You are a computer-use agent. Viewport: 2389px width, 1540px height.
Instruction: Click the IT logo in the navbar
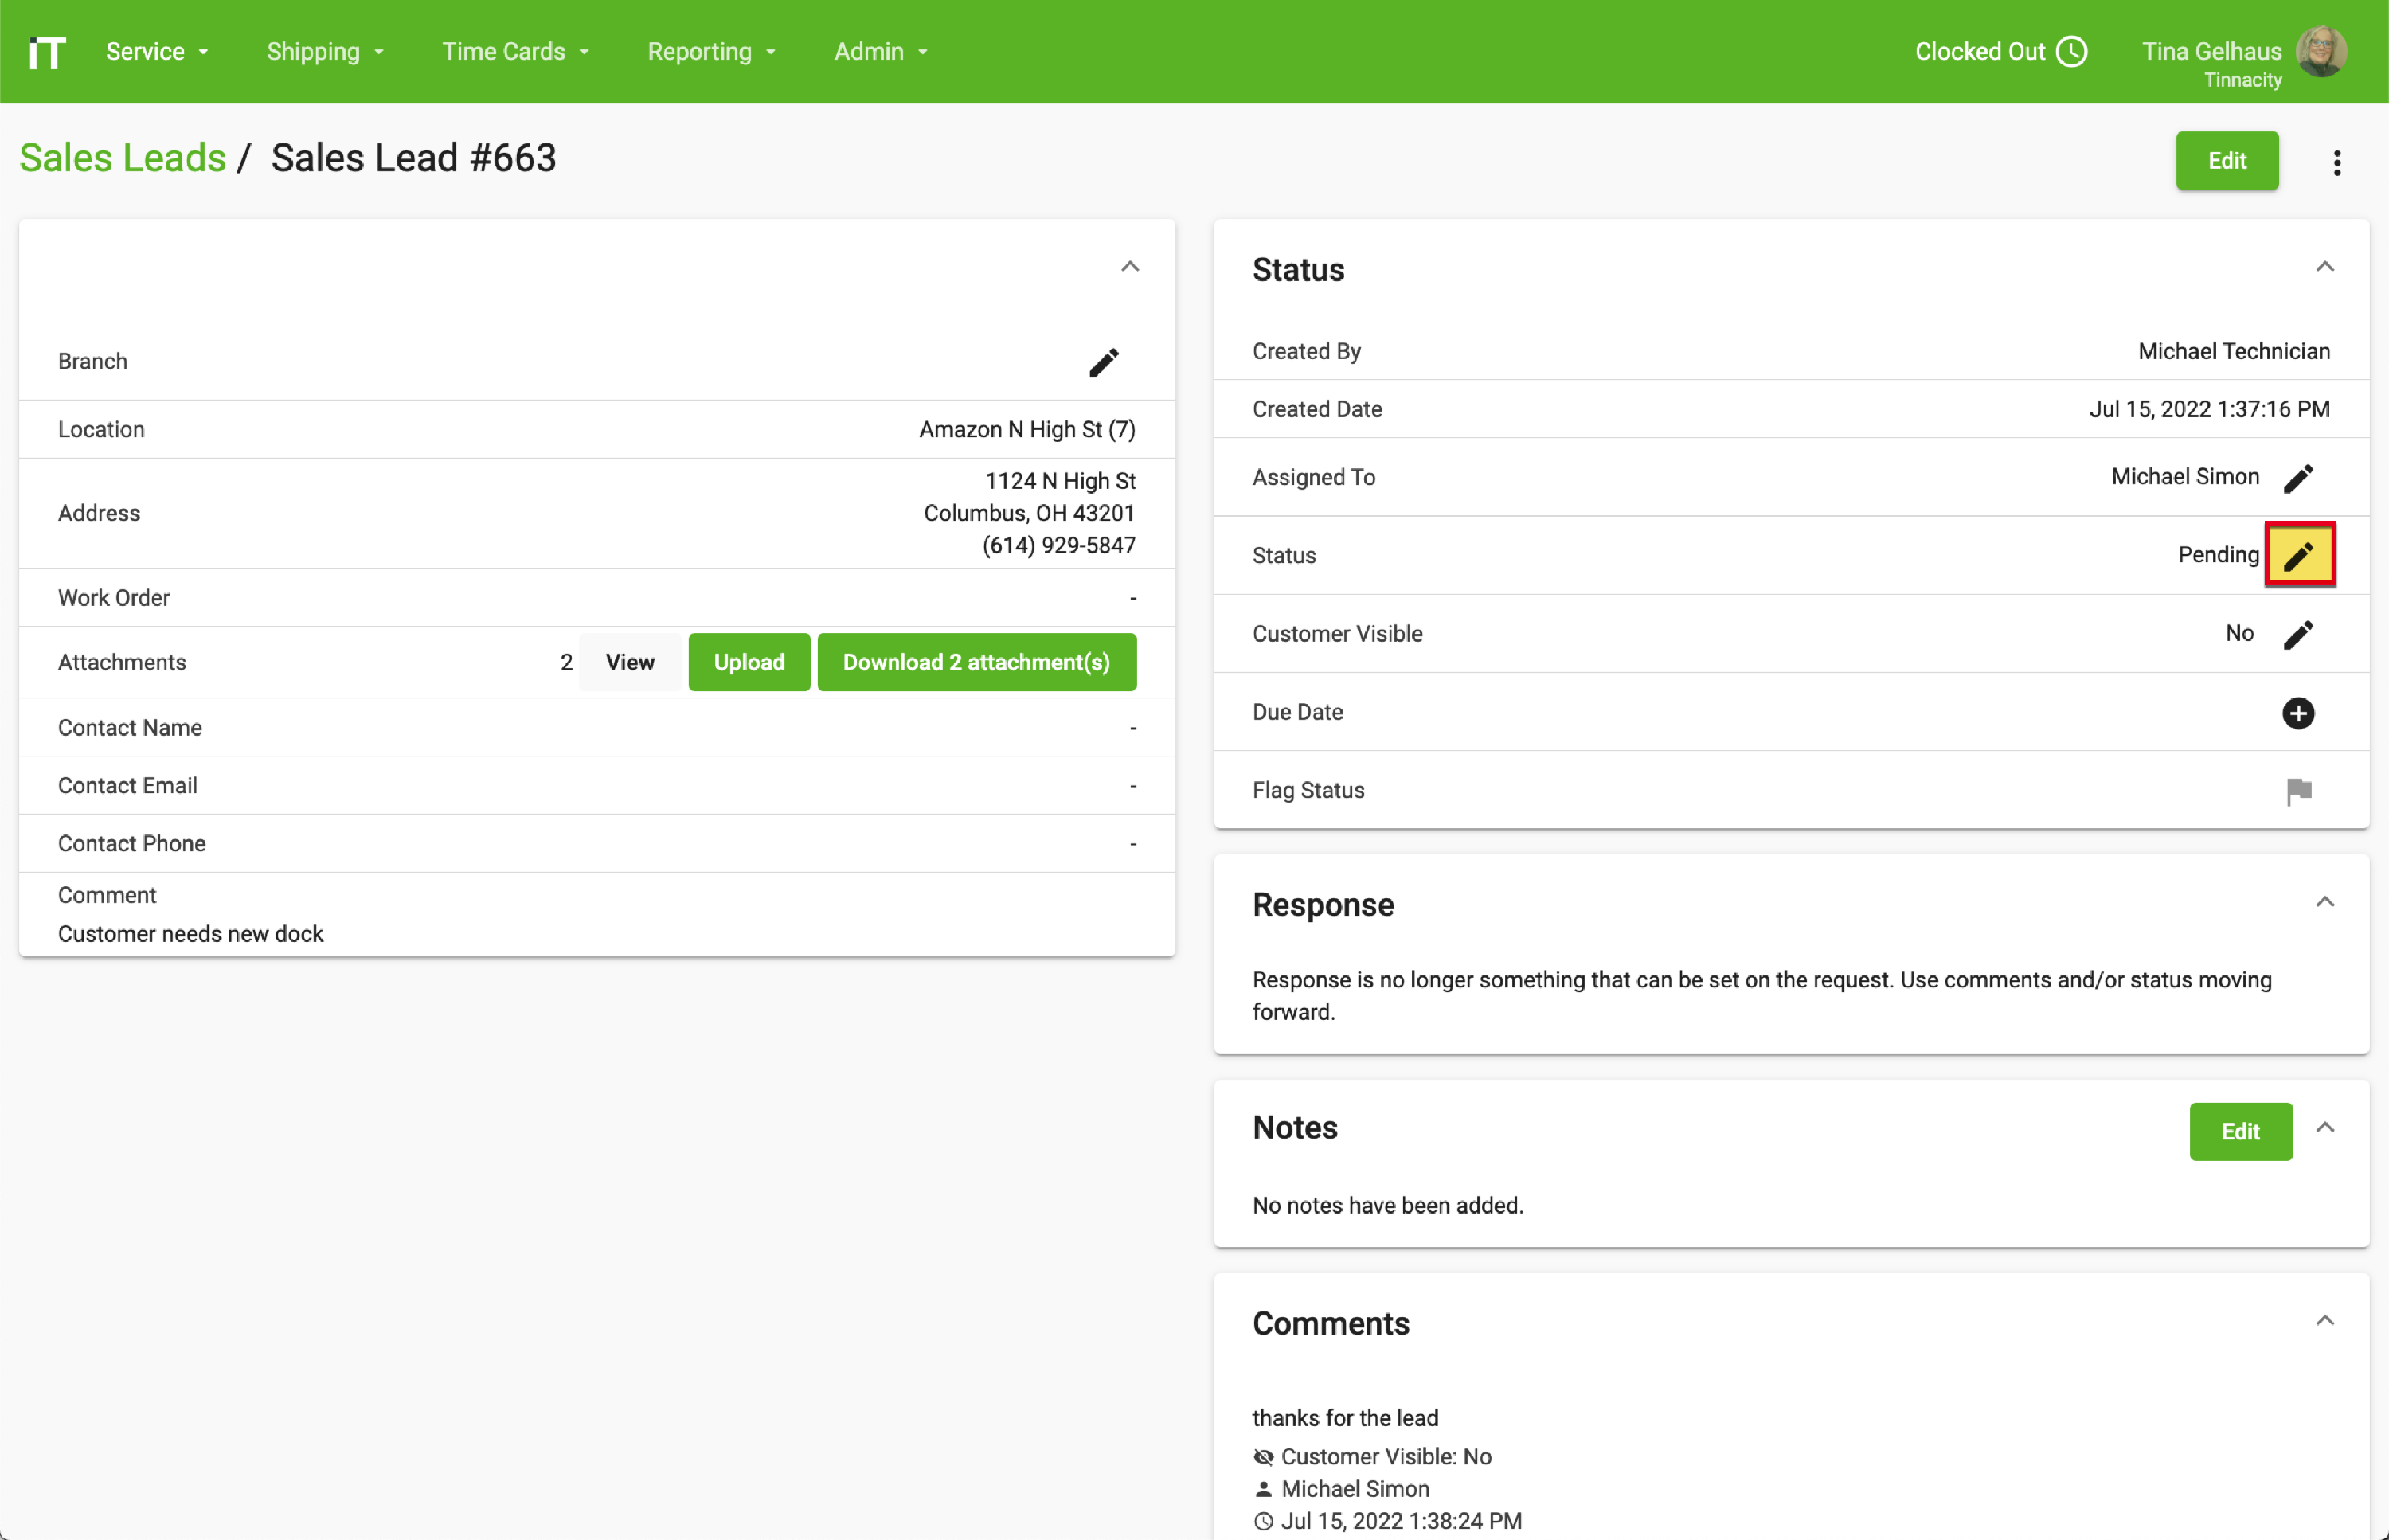coord(46,51)
